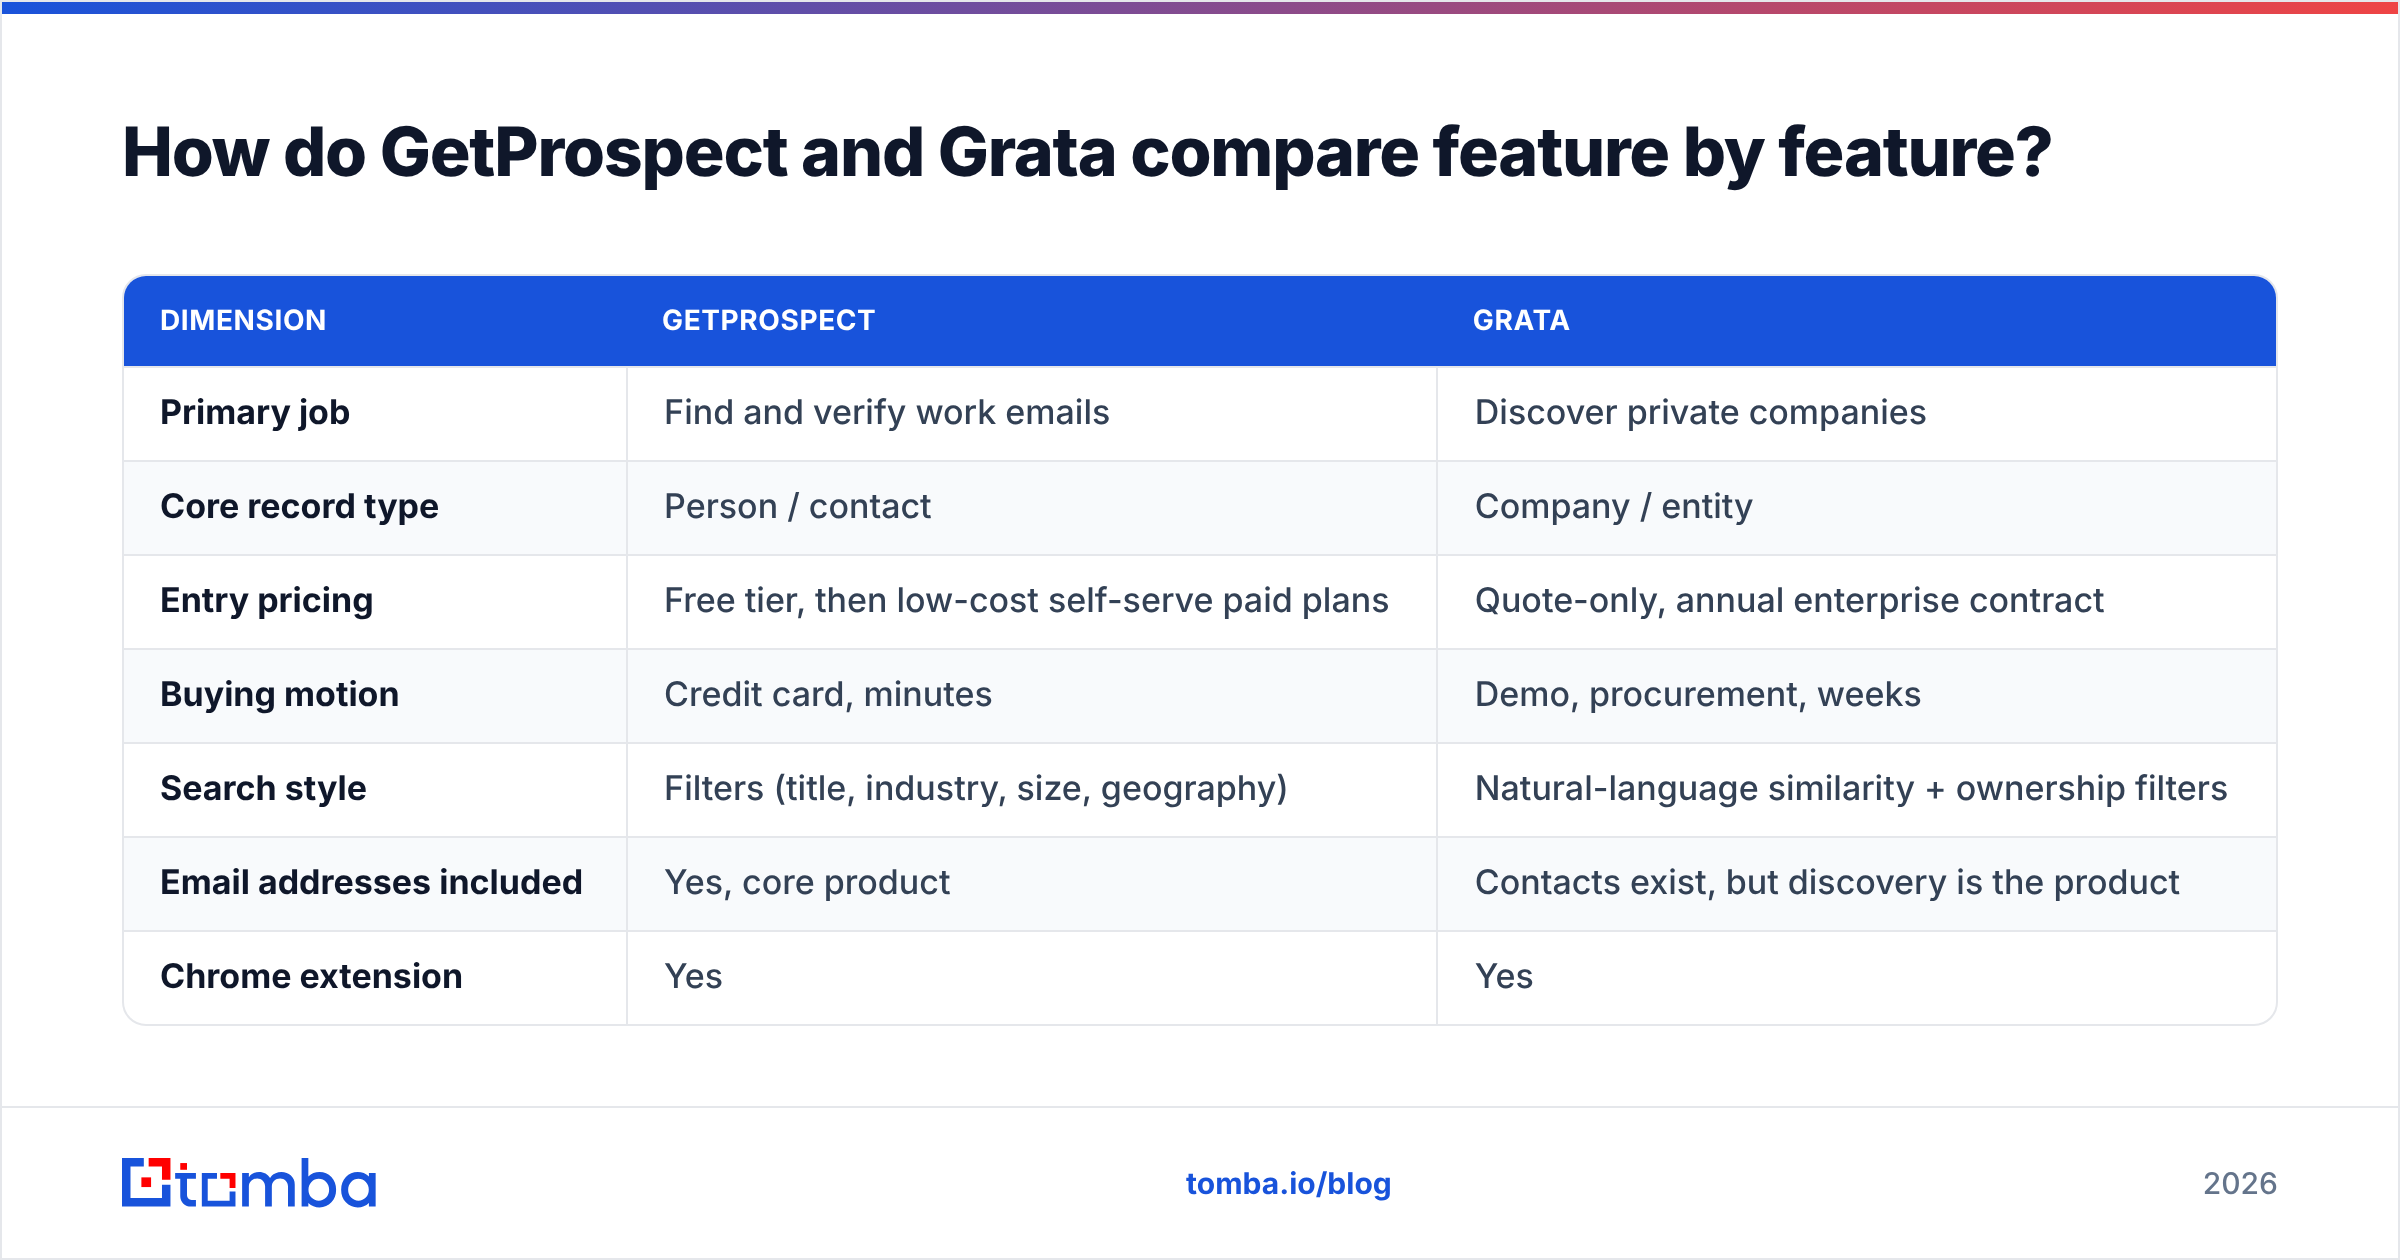Select the GRATA column header

pyautogui.click(x=1521, y=320)
